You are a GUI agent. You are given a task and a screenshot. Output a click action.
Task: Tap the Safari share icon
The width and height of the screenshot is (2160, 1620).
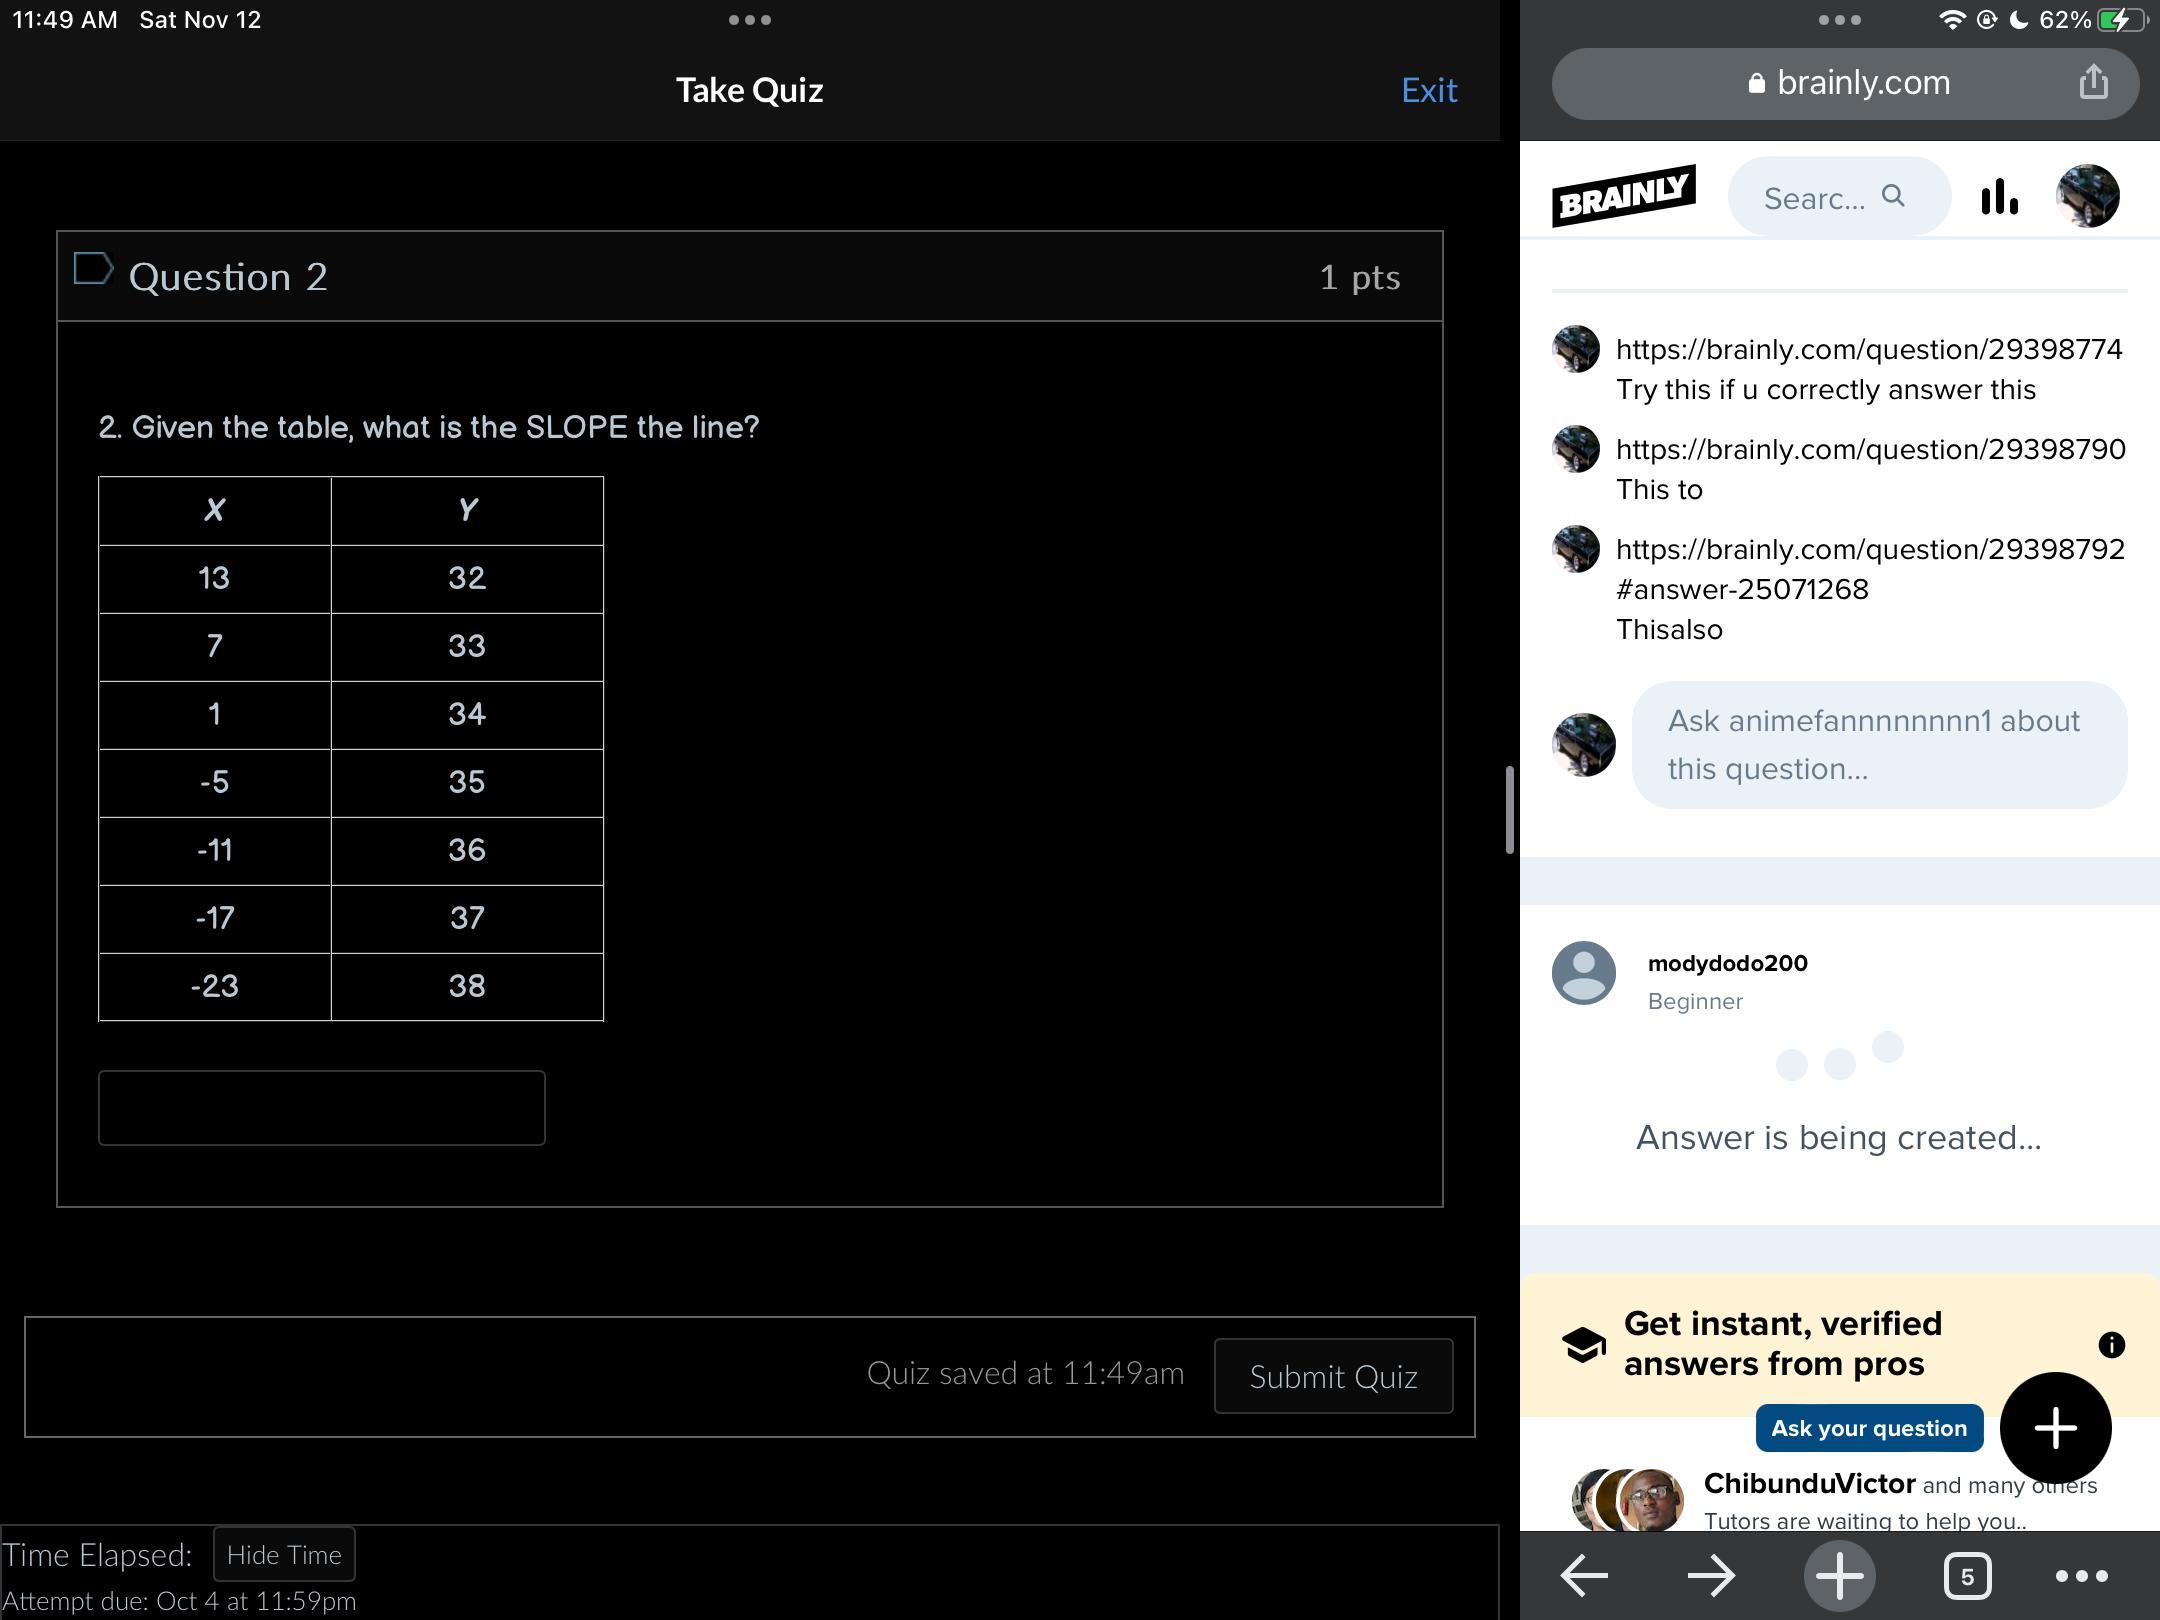pyautogui.click(x=2093, y=83)
